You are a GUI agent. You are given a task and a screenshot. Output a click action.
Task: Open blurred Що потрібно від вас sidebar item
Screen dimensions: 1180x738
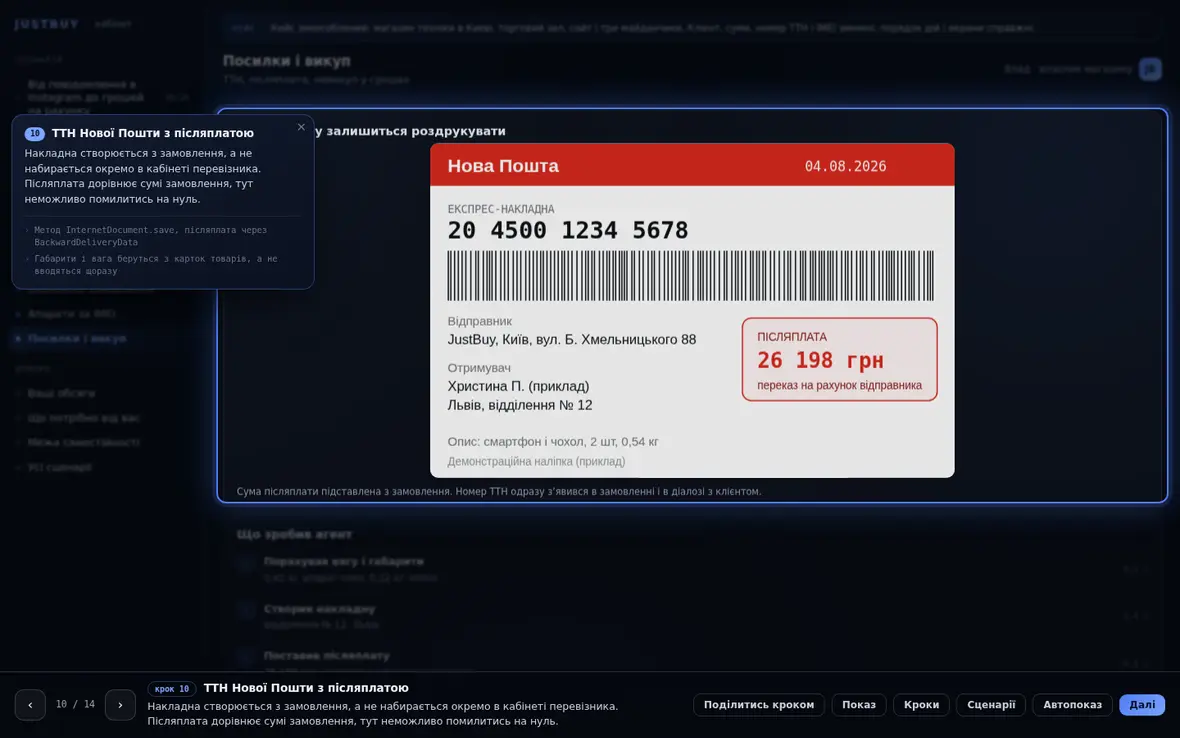[84, 418]
